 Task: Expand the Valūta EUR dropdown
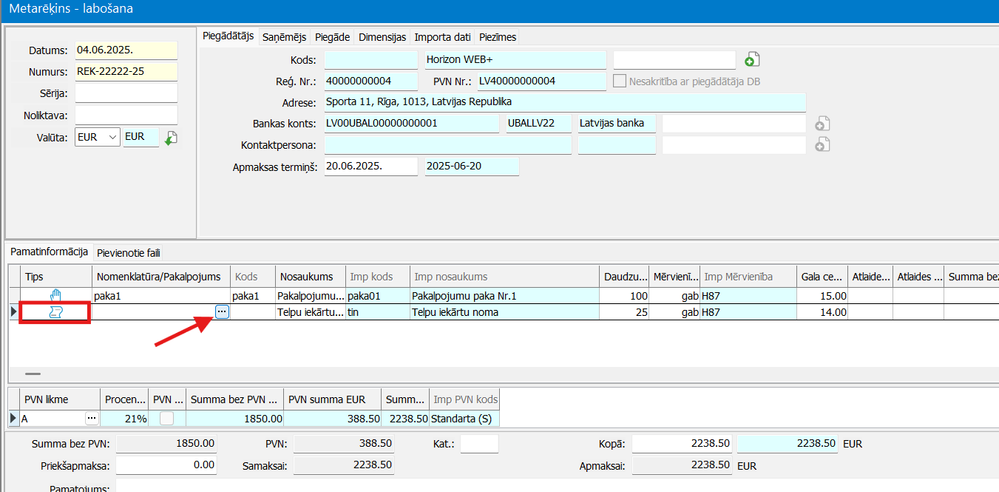click(111, 137)
